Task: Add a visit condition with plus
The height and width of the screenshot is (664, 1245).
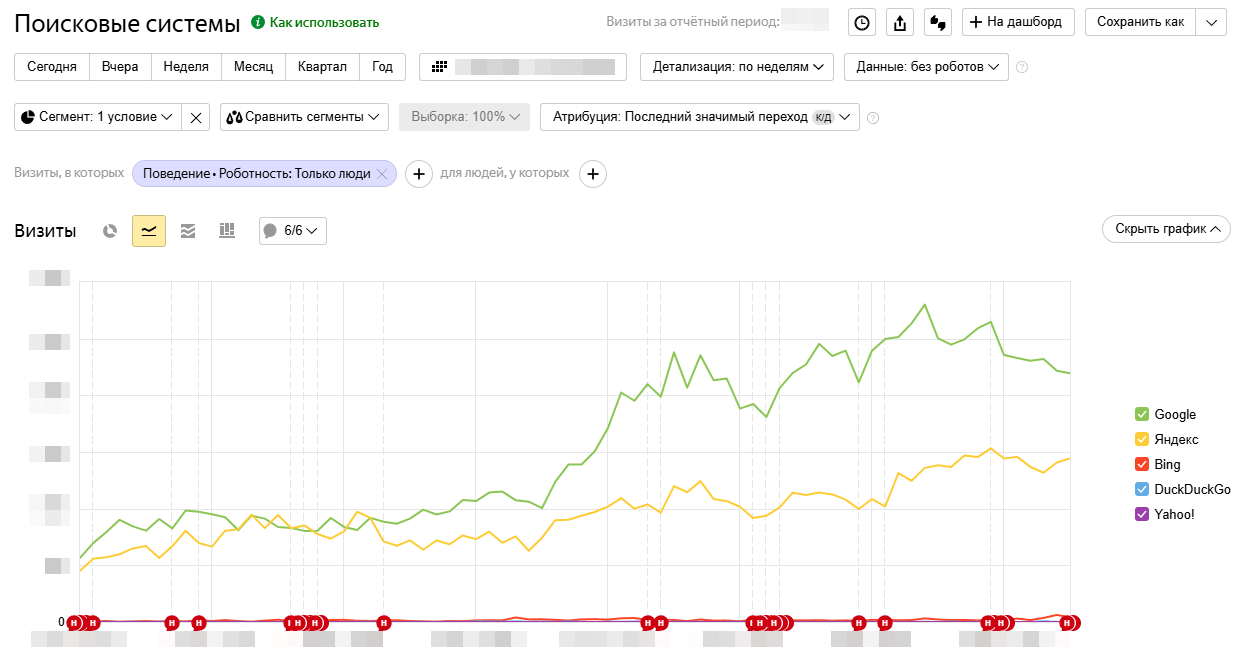Action: click(417, 174)
